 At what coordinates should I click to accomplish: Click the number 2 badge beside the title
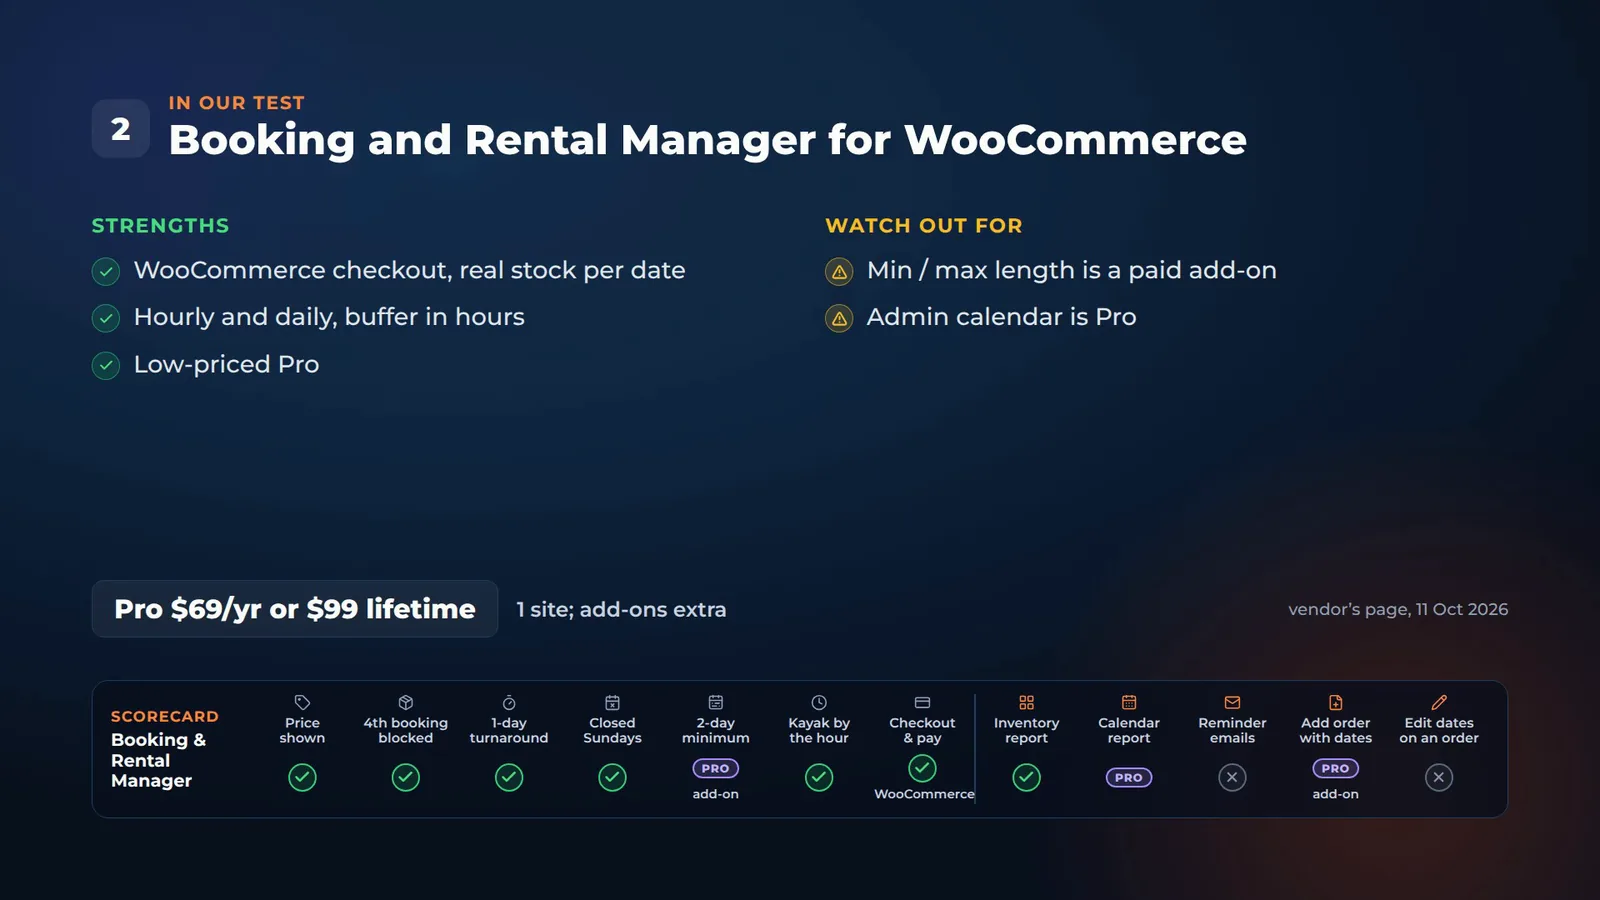click(x=121, y=129)
